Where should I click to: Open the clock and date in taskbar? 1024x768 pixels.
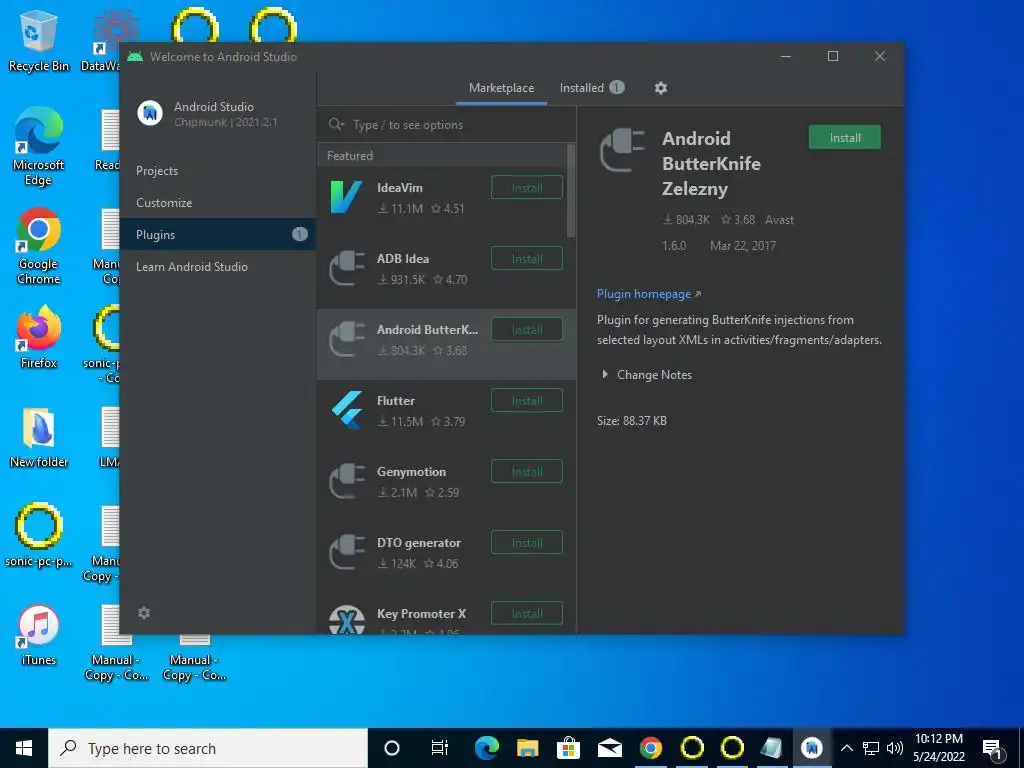tap(938, 748)
